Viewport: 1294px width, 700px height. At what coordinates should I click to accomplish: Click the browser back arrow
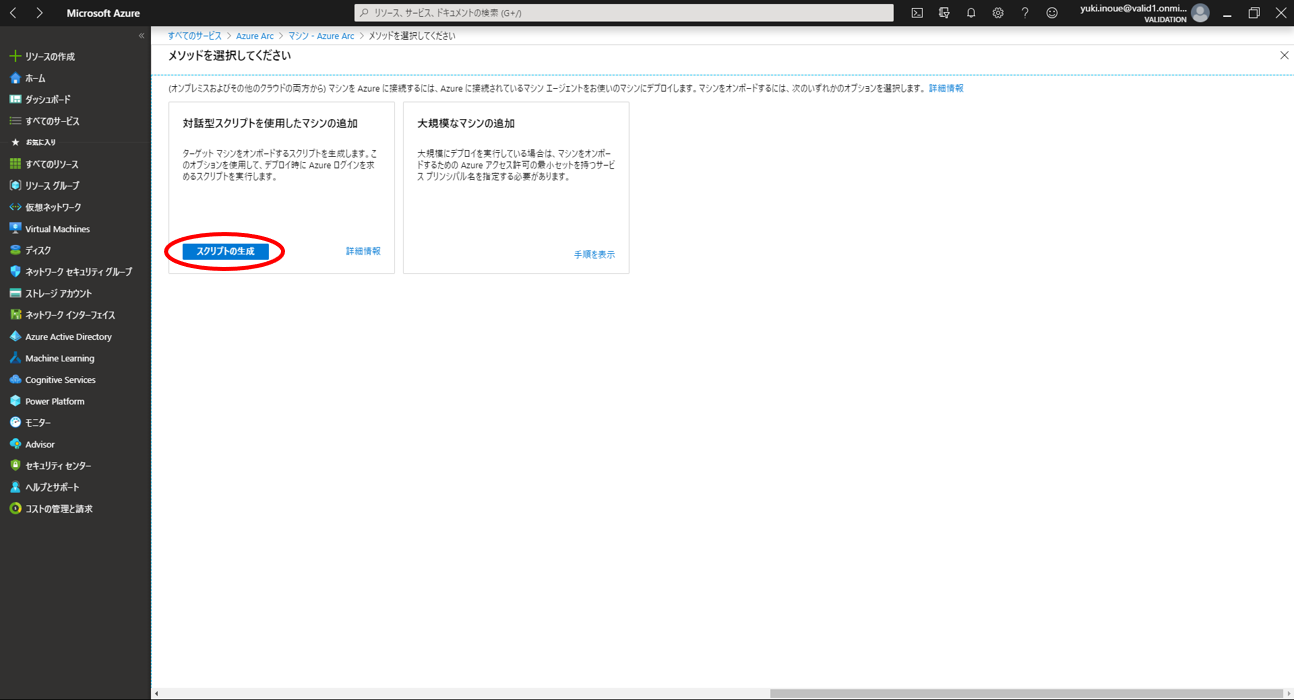[x=13, y=13]
